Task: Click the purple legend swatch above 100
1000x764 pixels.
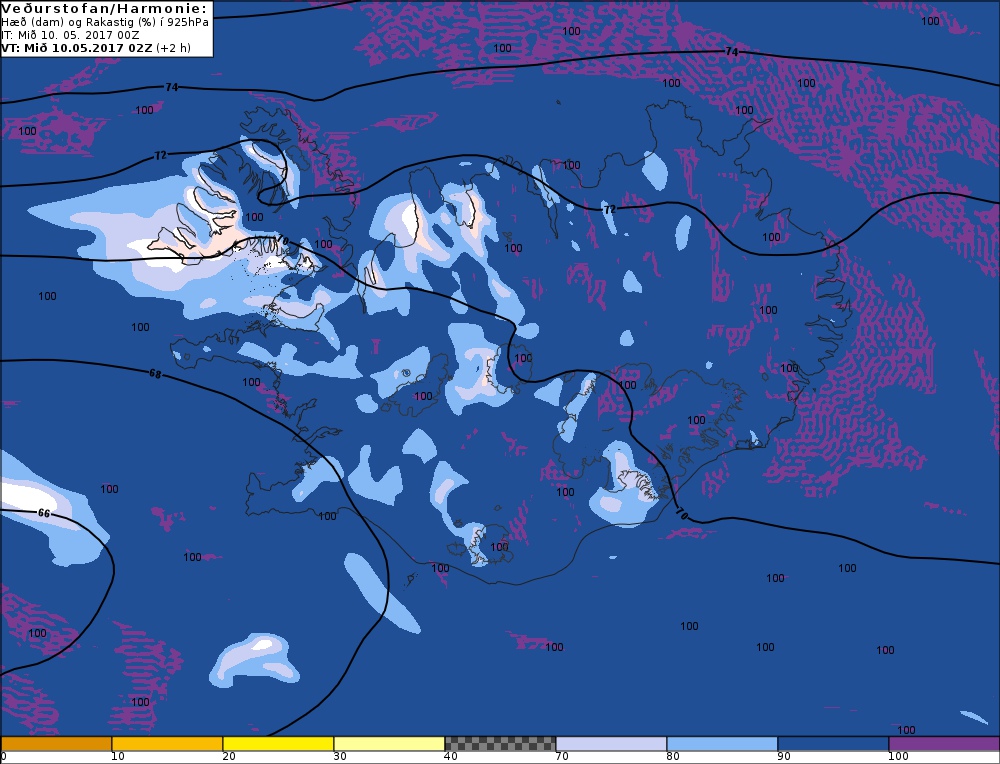Action: [x=944, y=744]
